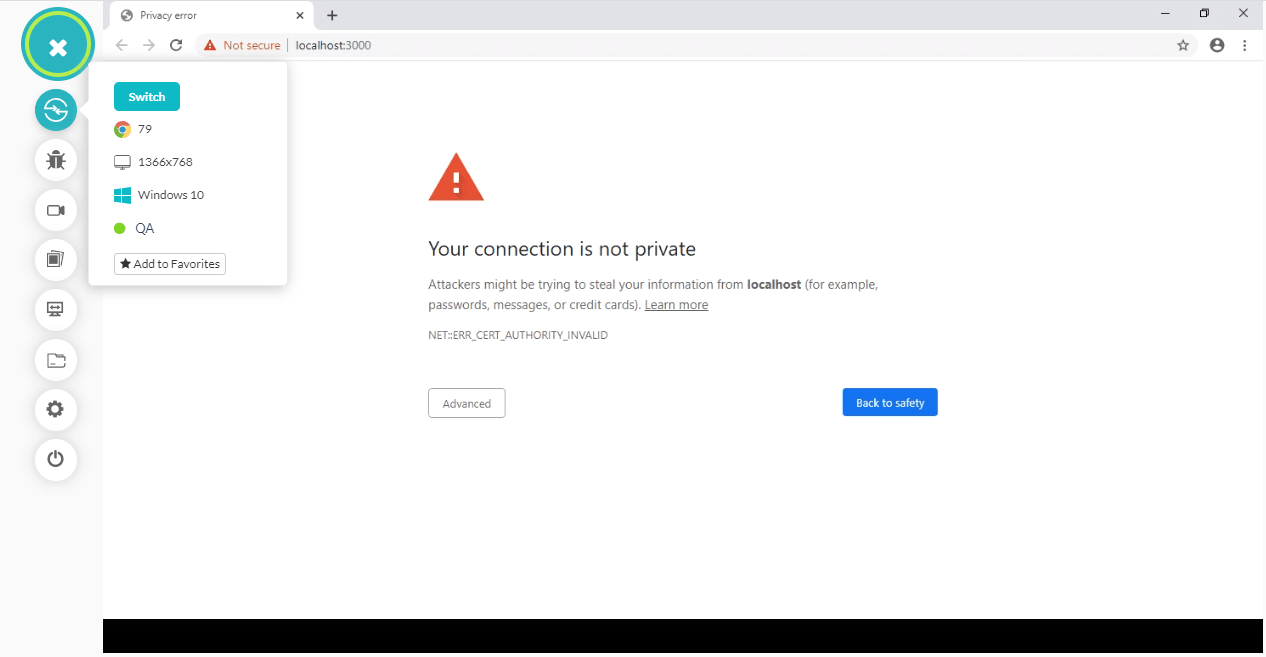Open the screen resolution tool

point(56,310)
